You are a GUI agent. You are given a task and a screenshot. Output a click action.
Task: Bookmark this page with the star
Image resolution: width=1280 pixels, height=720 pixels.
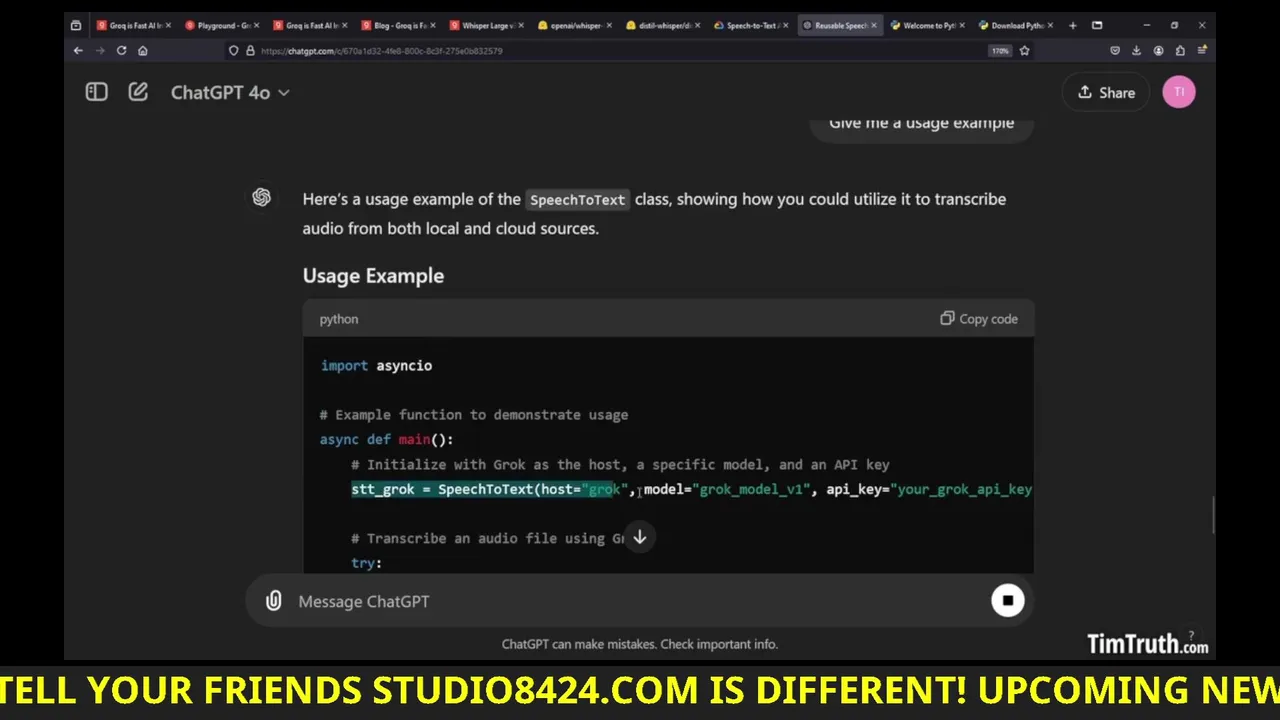coord(1024,51)
